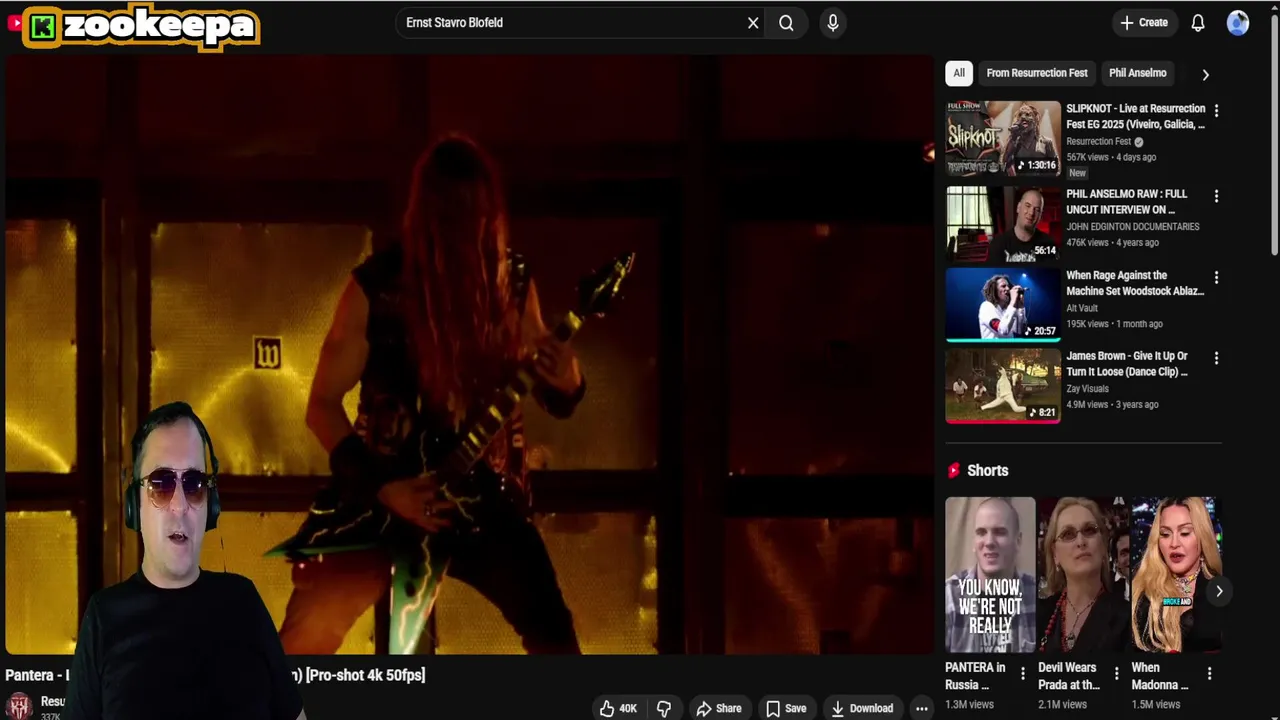The image size is (1280, 720).
Task: Open options for the Phil Anselmo interview
Action: tap(1216, 196)
